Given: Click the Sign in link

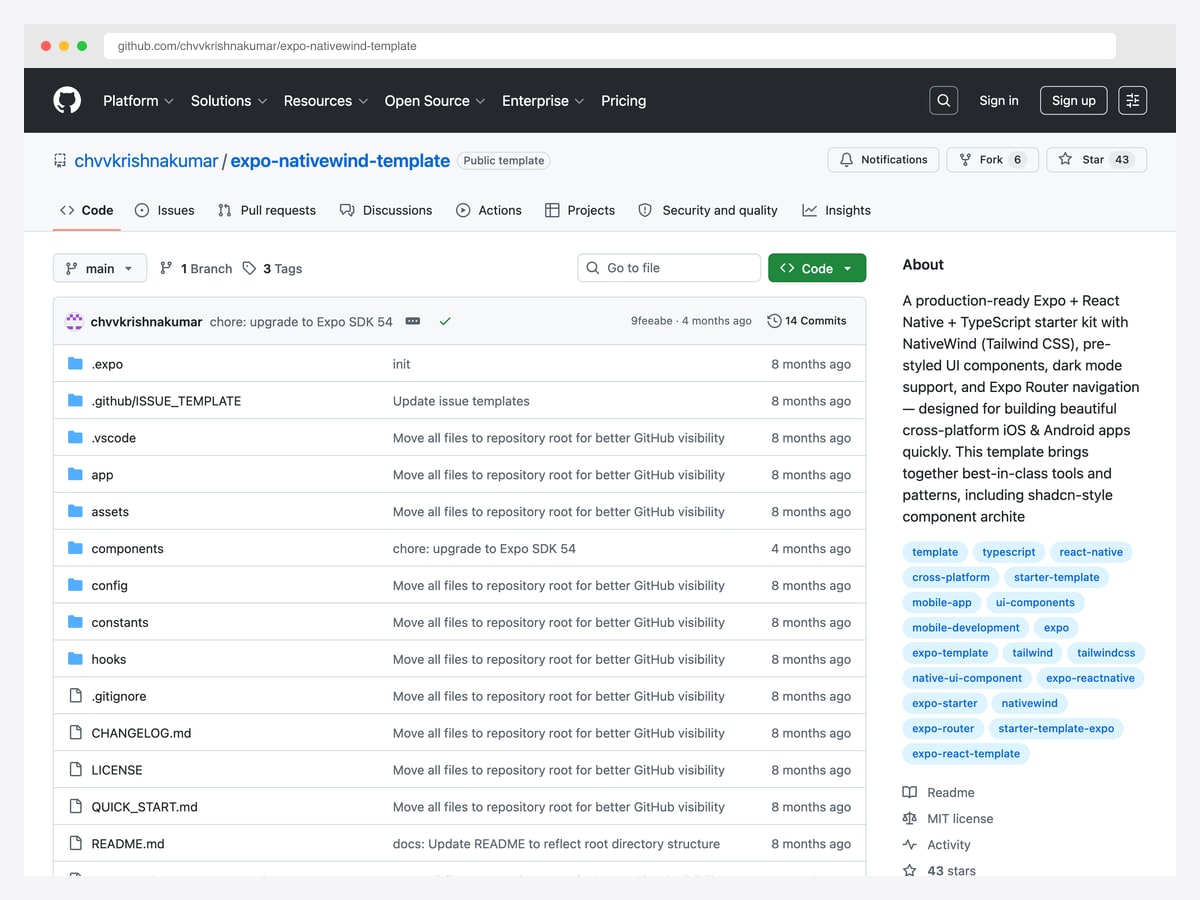Looking at the screenshot, I should click(x=999, y=100).
